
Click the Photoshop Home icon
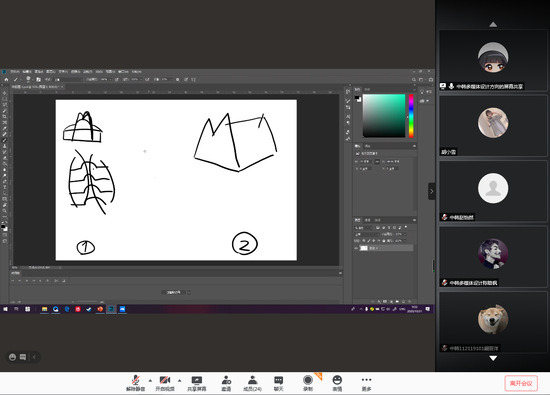point(6,80)
